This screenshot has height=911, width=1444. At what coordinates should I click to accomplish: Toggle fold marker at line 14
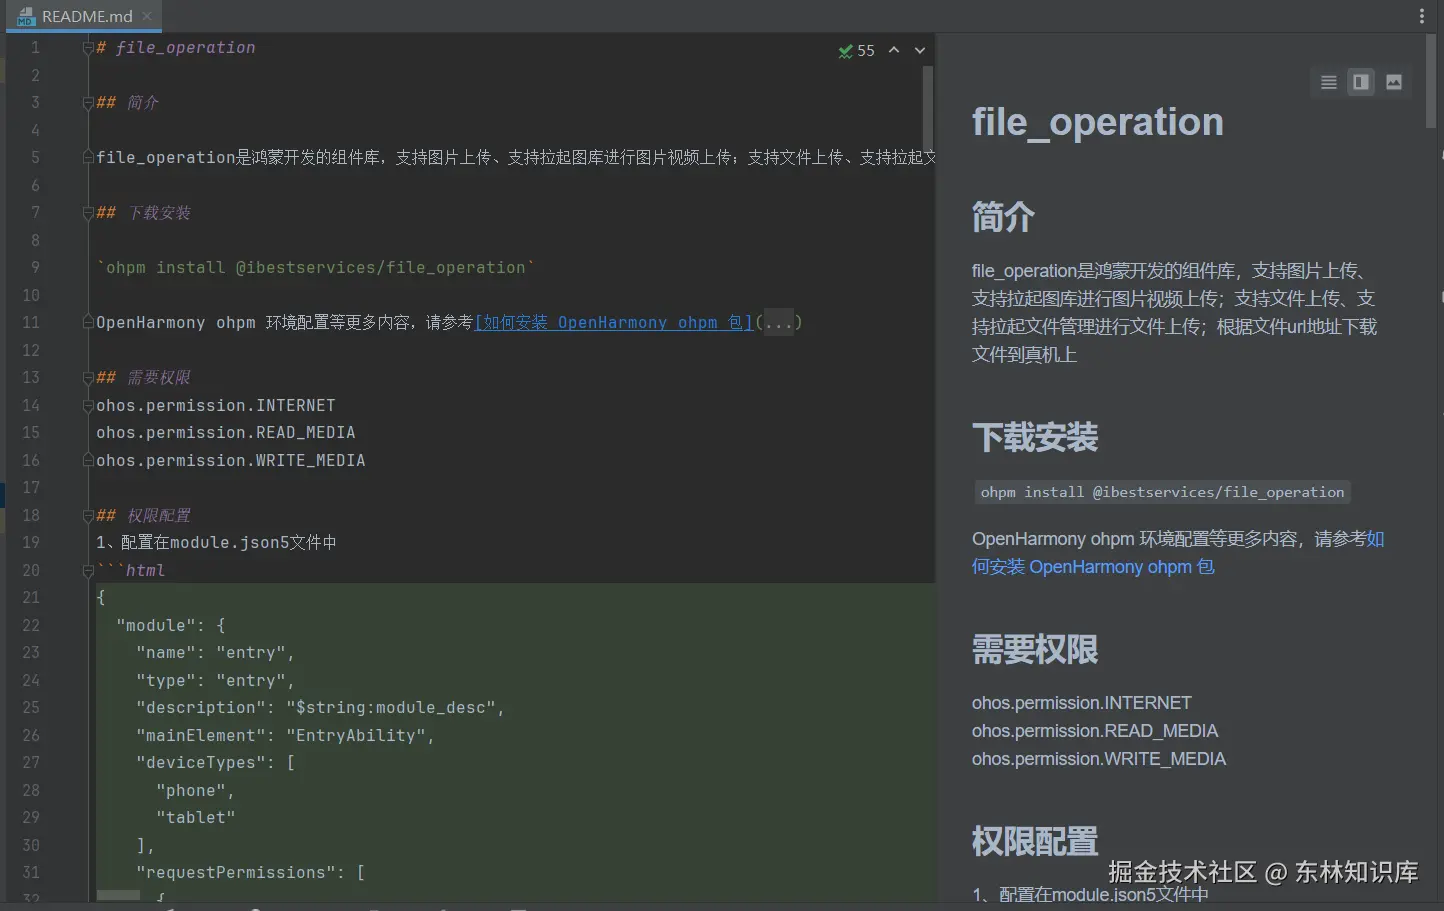(88, 406)
